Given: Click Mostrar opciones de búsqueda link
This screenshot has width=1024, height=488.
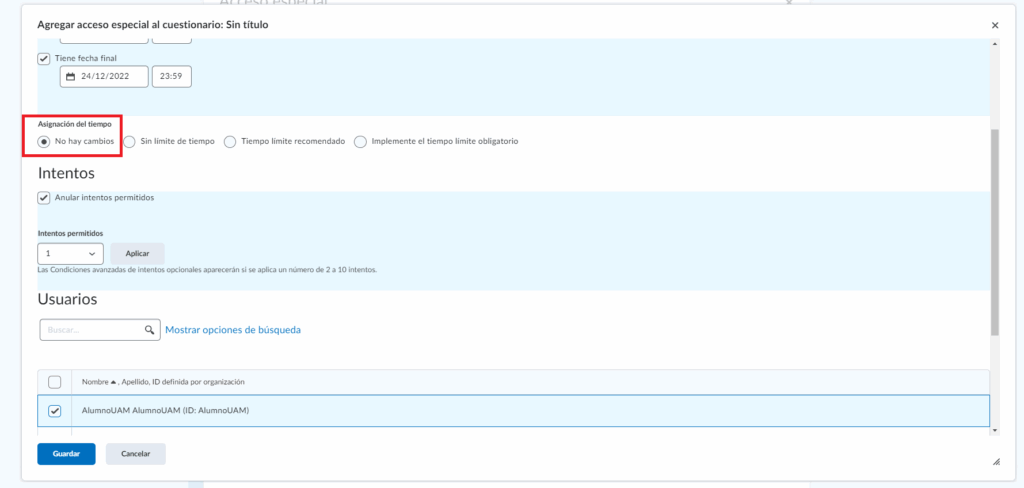Looking at the screenshot, I should pos(232,329).
